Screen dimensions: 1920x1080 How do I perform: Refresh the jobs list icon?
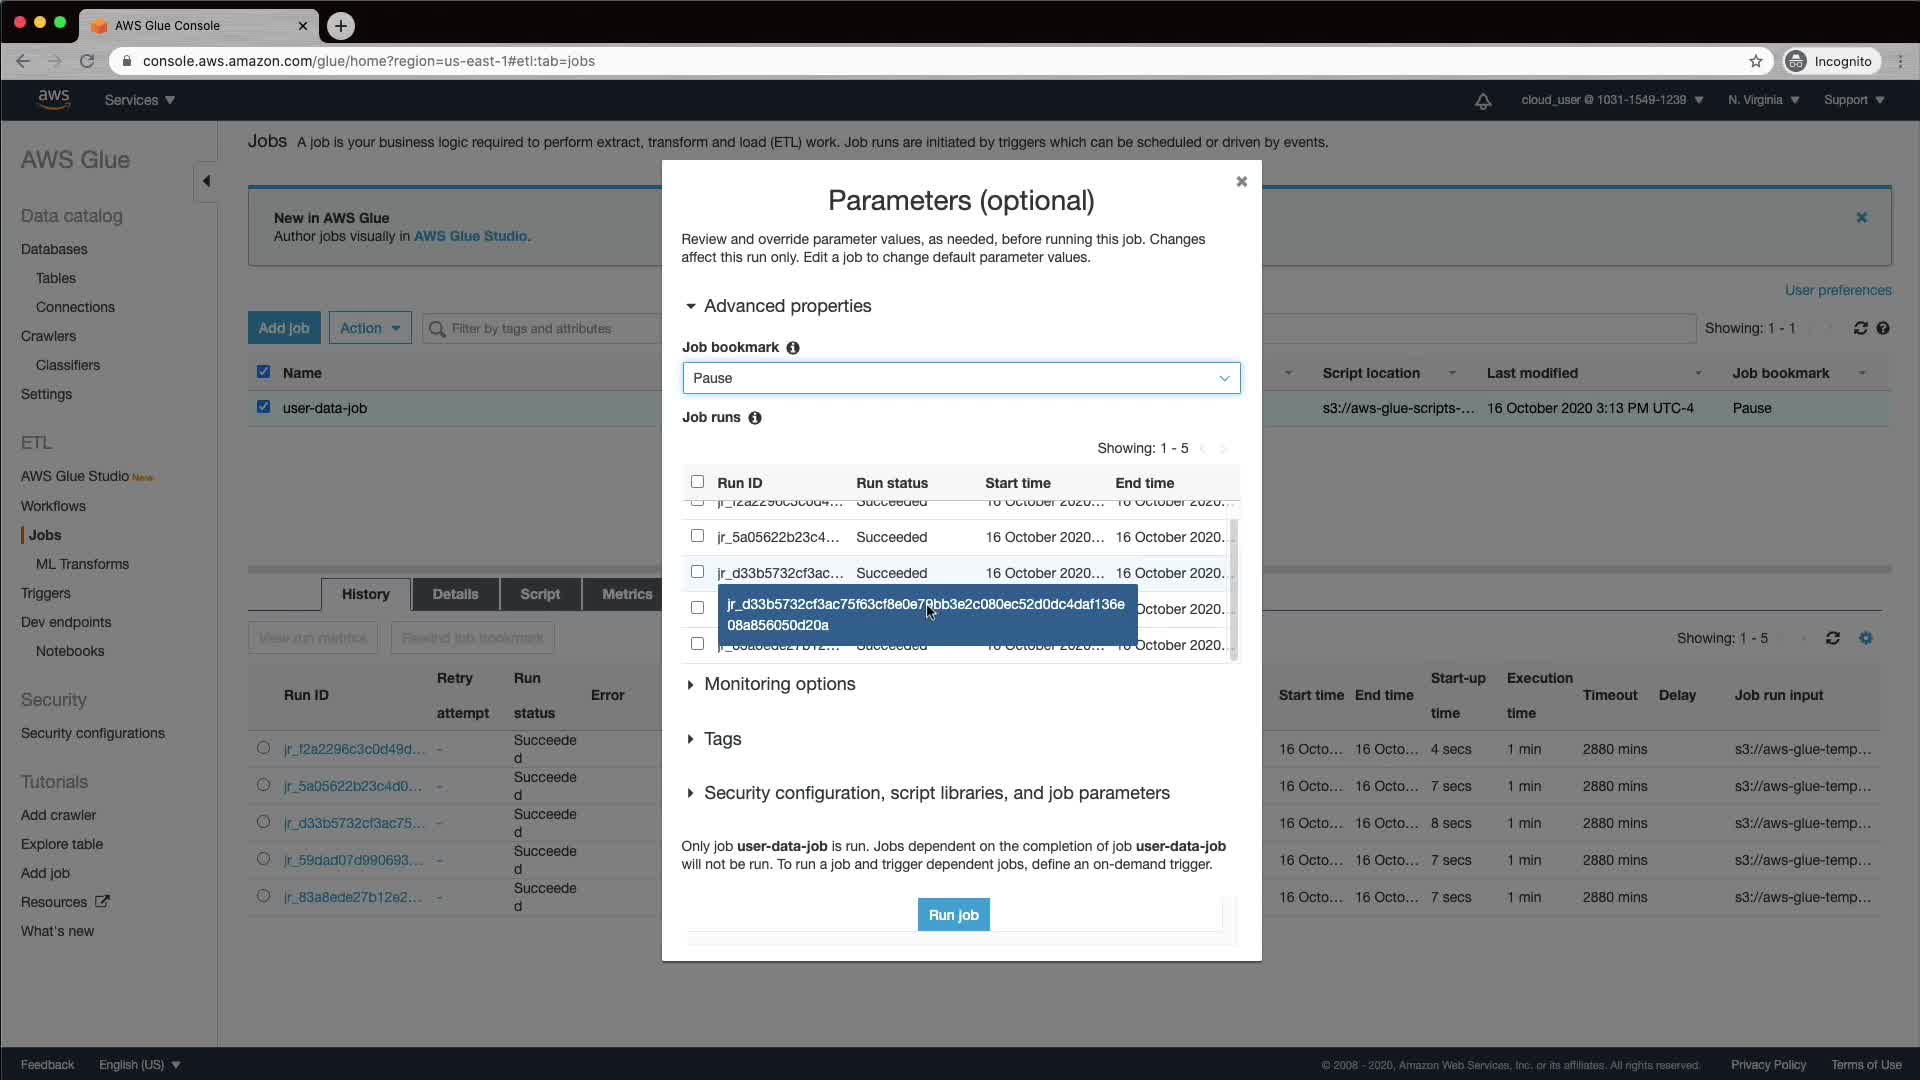(1860, 328)
